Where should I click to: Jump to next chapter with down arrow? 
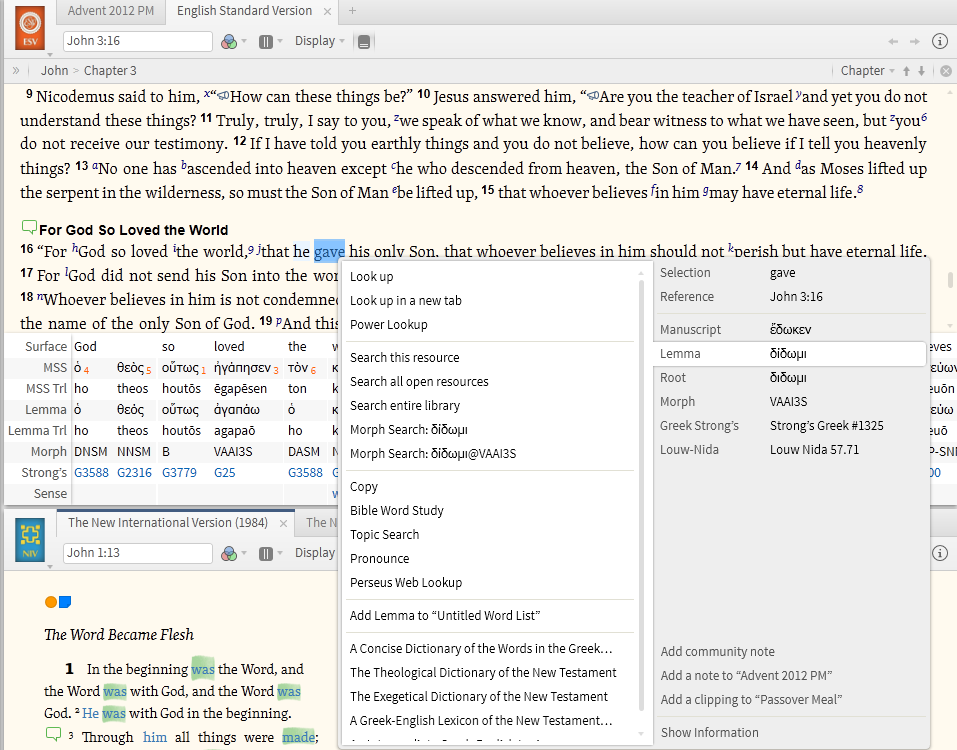[922, 71]
